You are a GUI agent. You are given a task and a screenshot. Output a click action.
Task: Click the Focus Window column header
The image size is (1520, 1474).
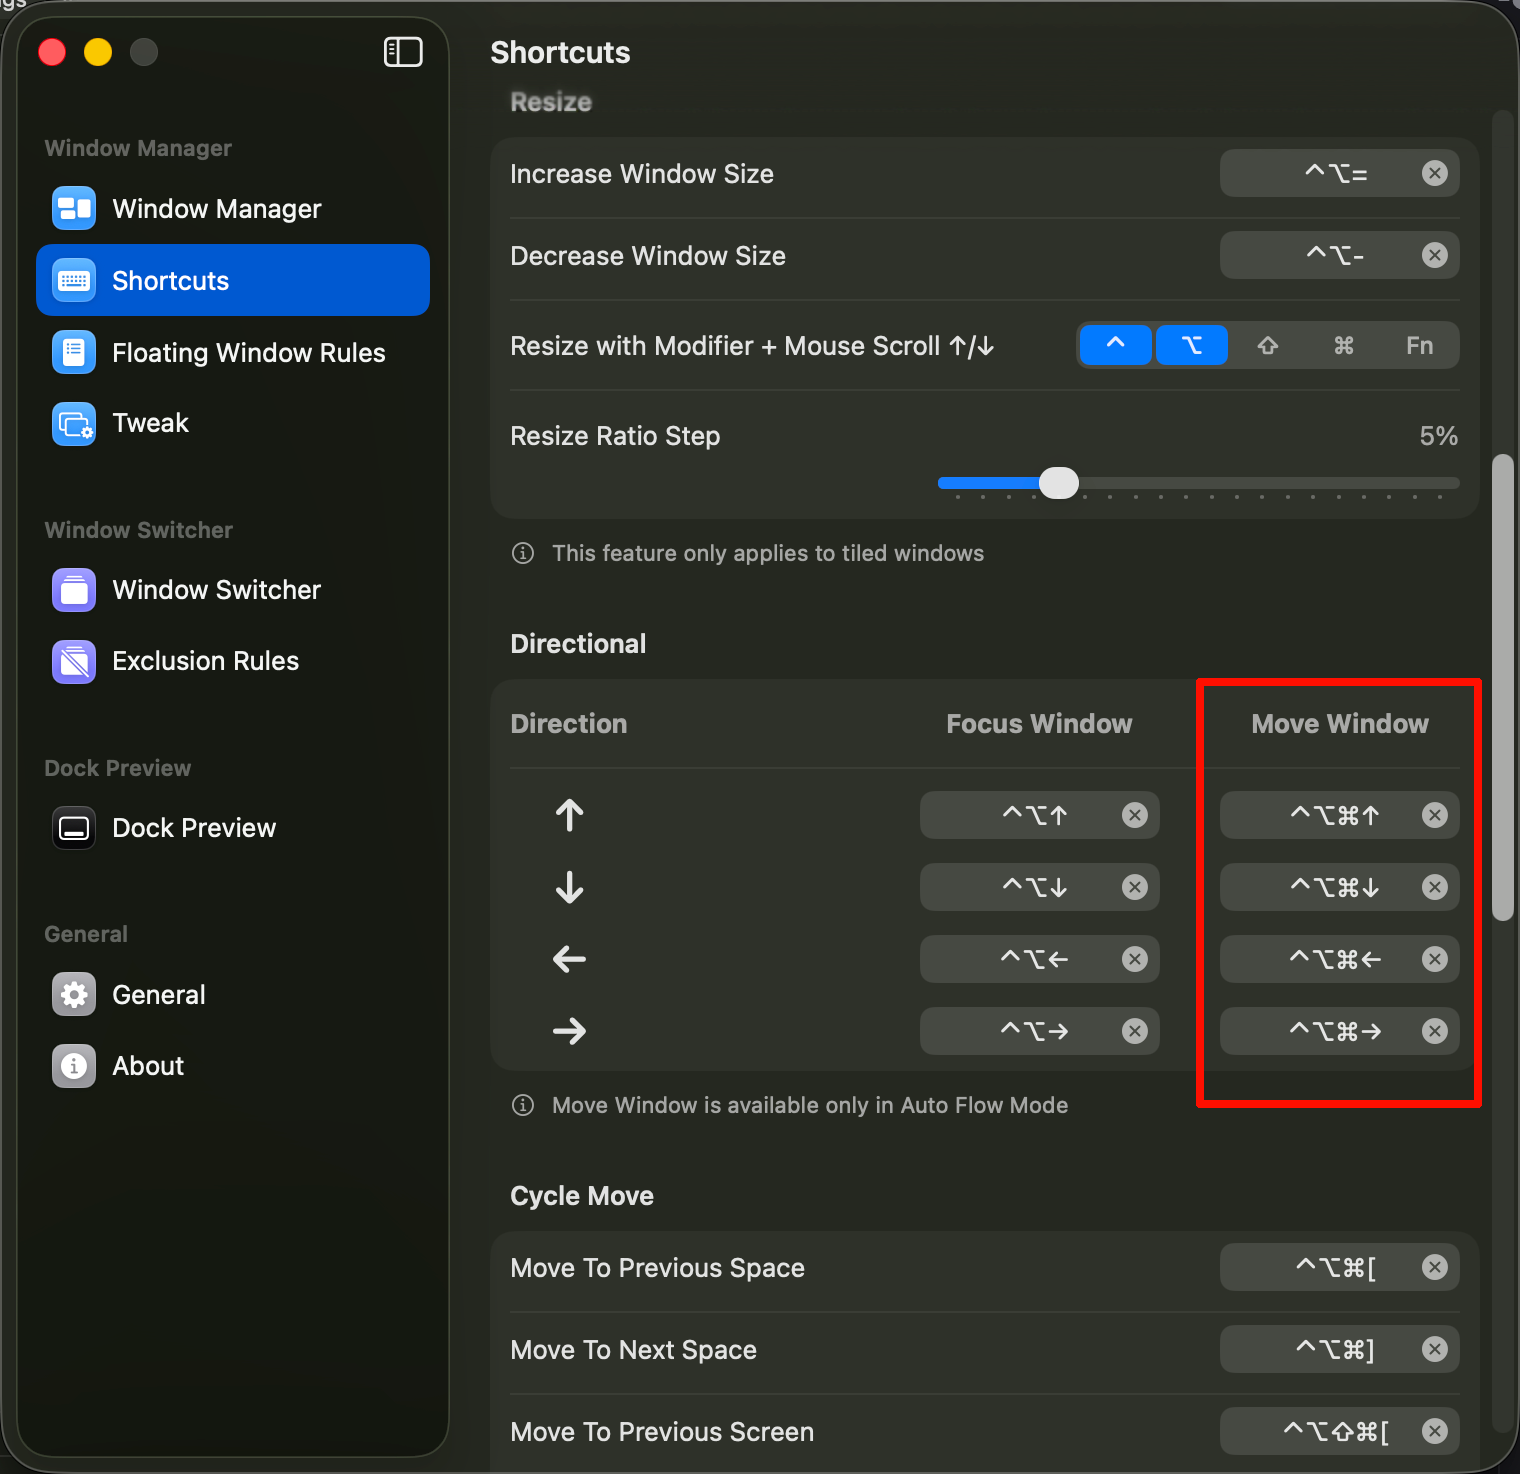(x=1039, y=723)
